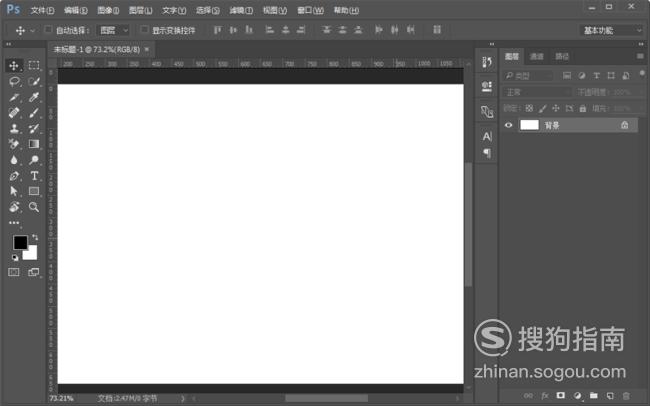
Task: Select the Crop tool
Action: pyautogui.click(x=14, y=97)
